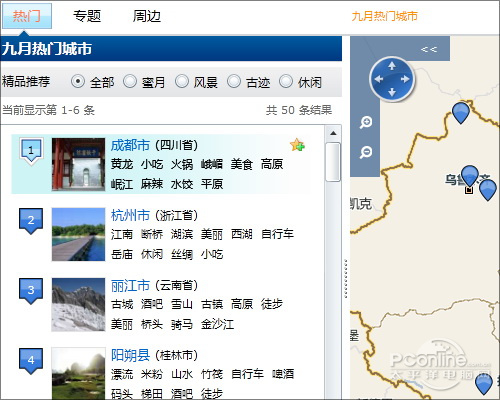Click the map pin right of 乌鲁木齐

click(x=488, y=190)
